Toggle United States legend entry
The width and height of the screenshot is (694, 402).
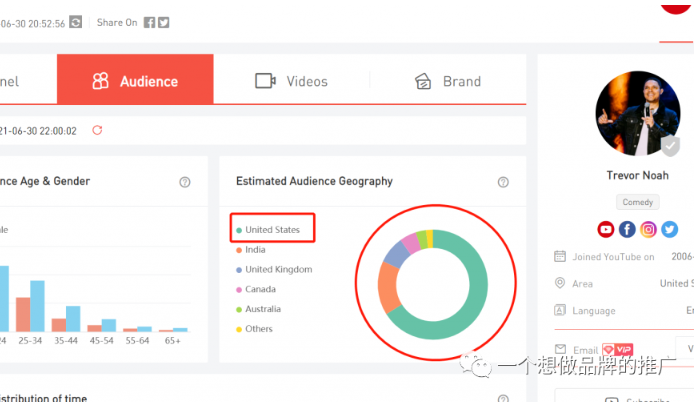[x=268, y=230]
